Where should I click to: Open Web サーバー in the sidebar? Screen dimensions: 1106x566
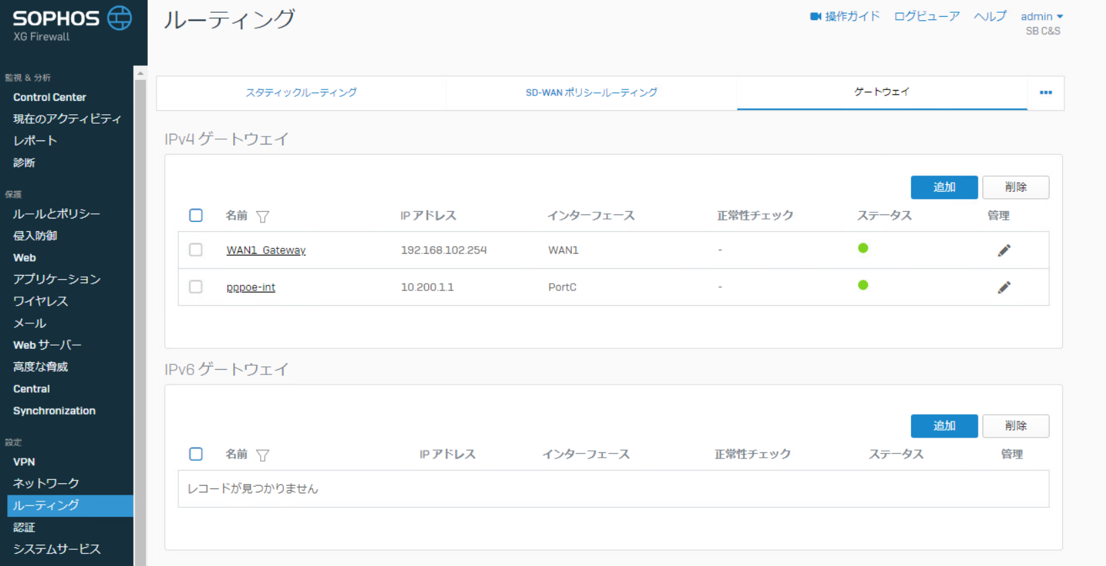47,345
